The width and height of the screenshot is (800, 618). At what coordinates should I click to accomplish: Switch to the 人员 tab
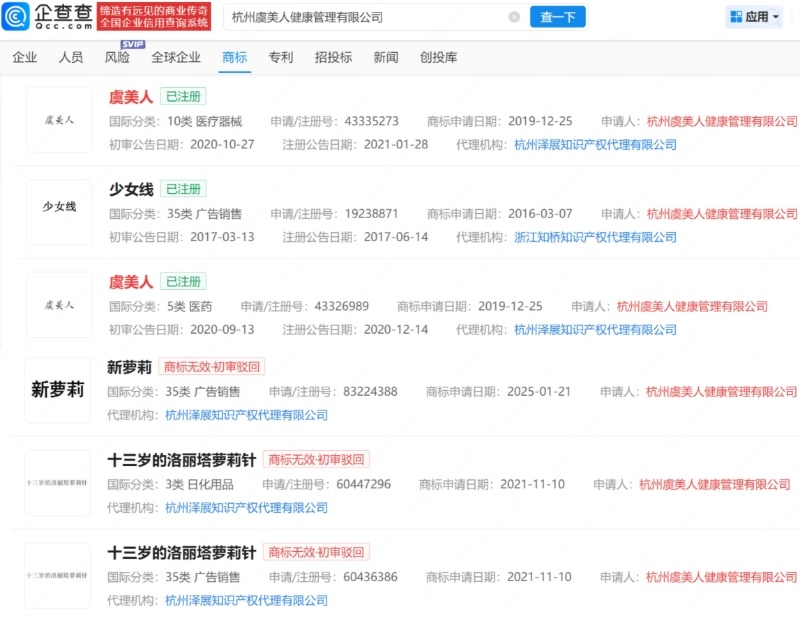[71, 57]
